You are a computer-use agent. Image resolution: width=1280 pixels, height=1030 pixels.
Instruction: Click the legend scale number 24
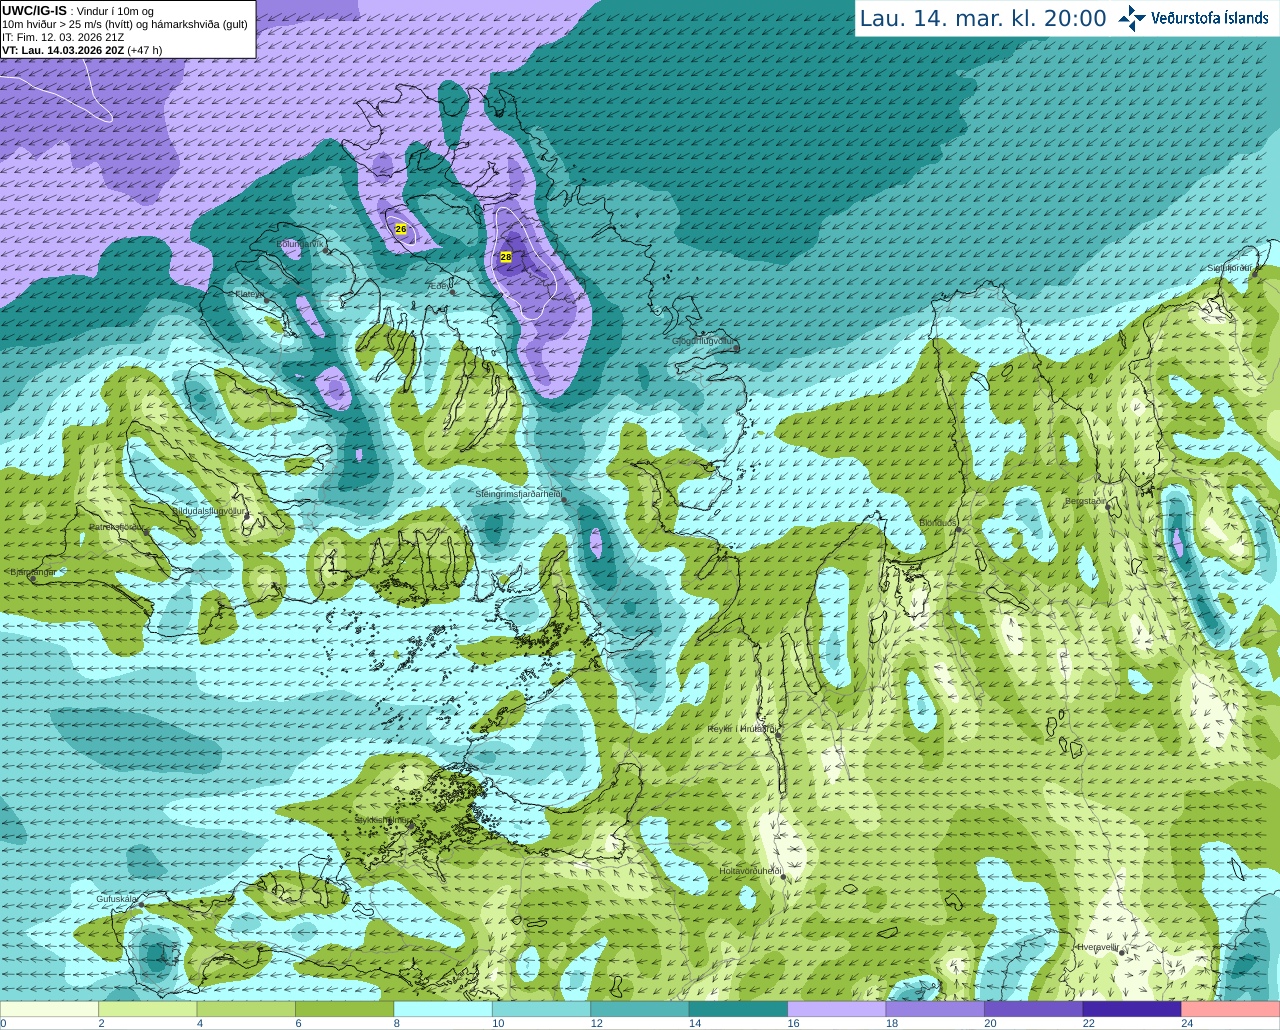(1187, 1023)
